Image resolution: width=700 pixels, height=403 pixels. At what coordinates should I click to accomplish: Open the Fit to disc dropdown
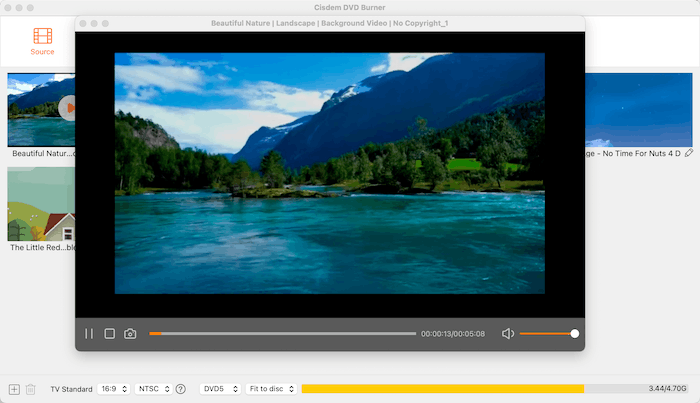tap(270, 389)
